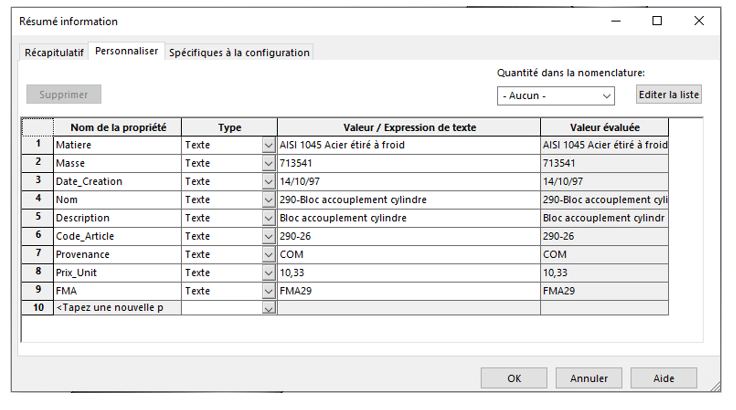Select row header number 9
The image size is (736, 410).
38,291
